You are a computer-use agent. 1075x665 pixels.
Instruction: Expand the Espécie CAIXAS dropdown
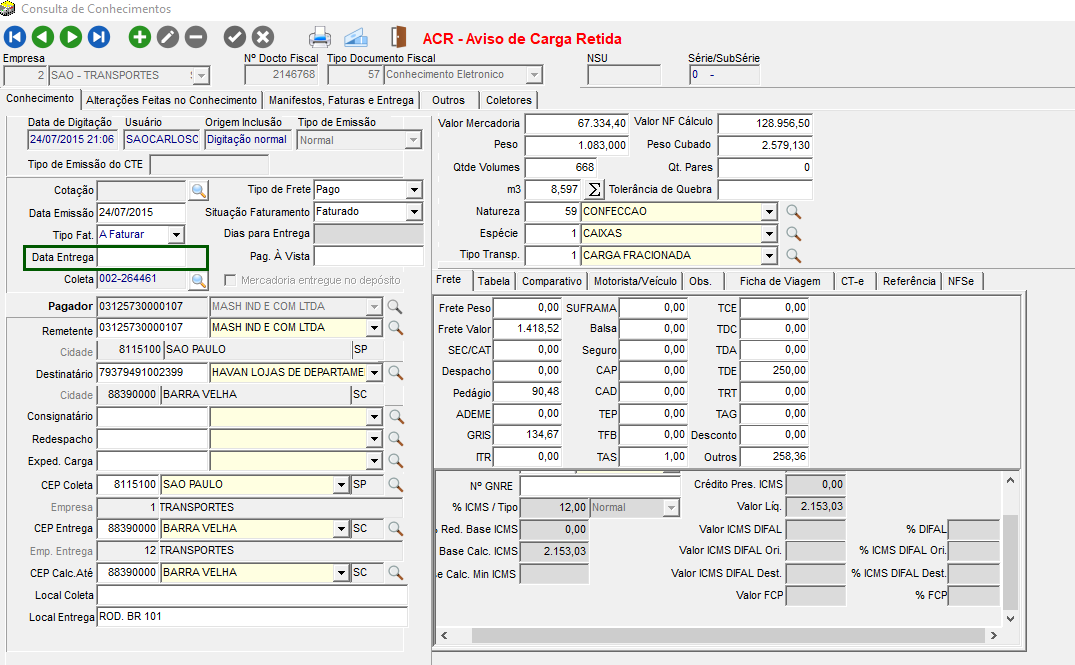pos(768,234)
